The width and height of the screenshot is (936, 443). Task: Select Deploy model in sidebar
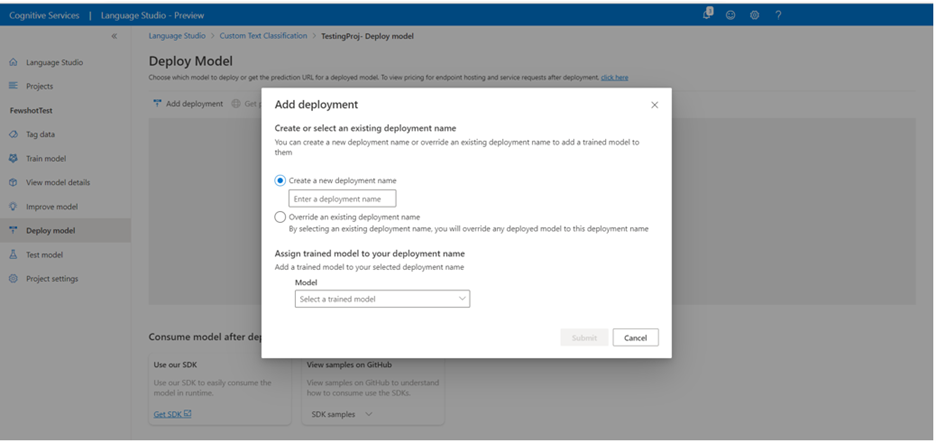click(x=51, y=230)
